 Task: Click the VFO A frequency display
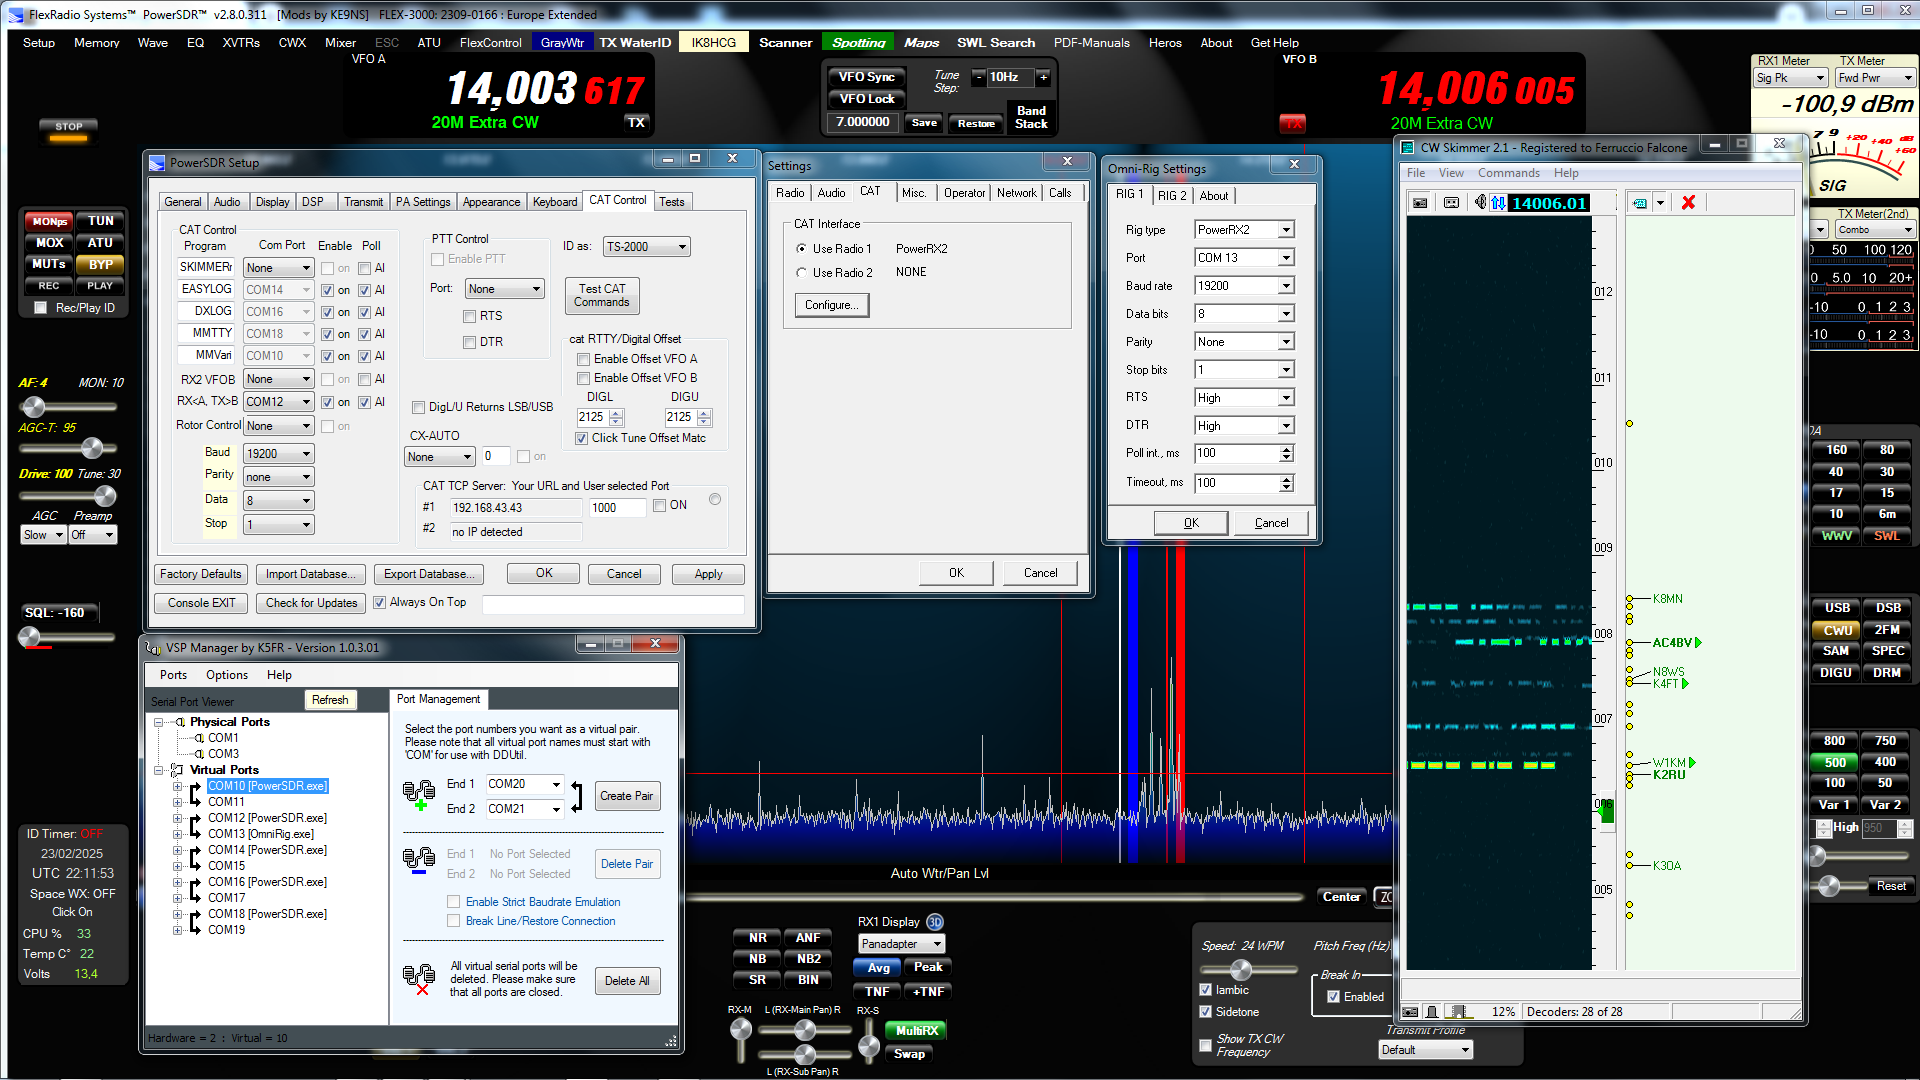[x=546, y=90]
